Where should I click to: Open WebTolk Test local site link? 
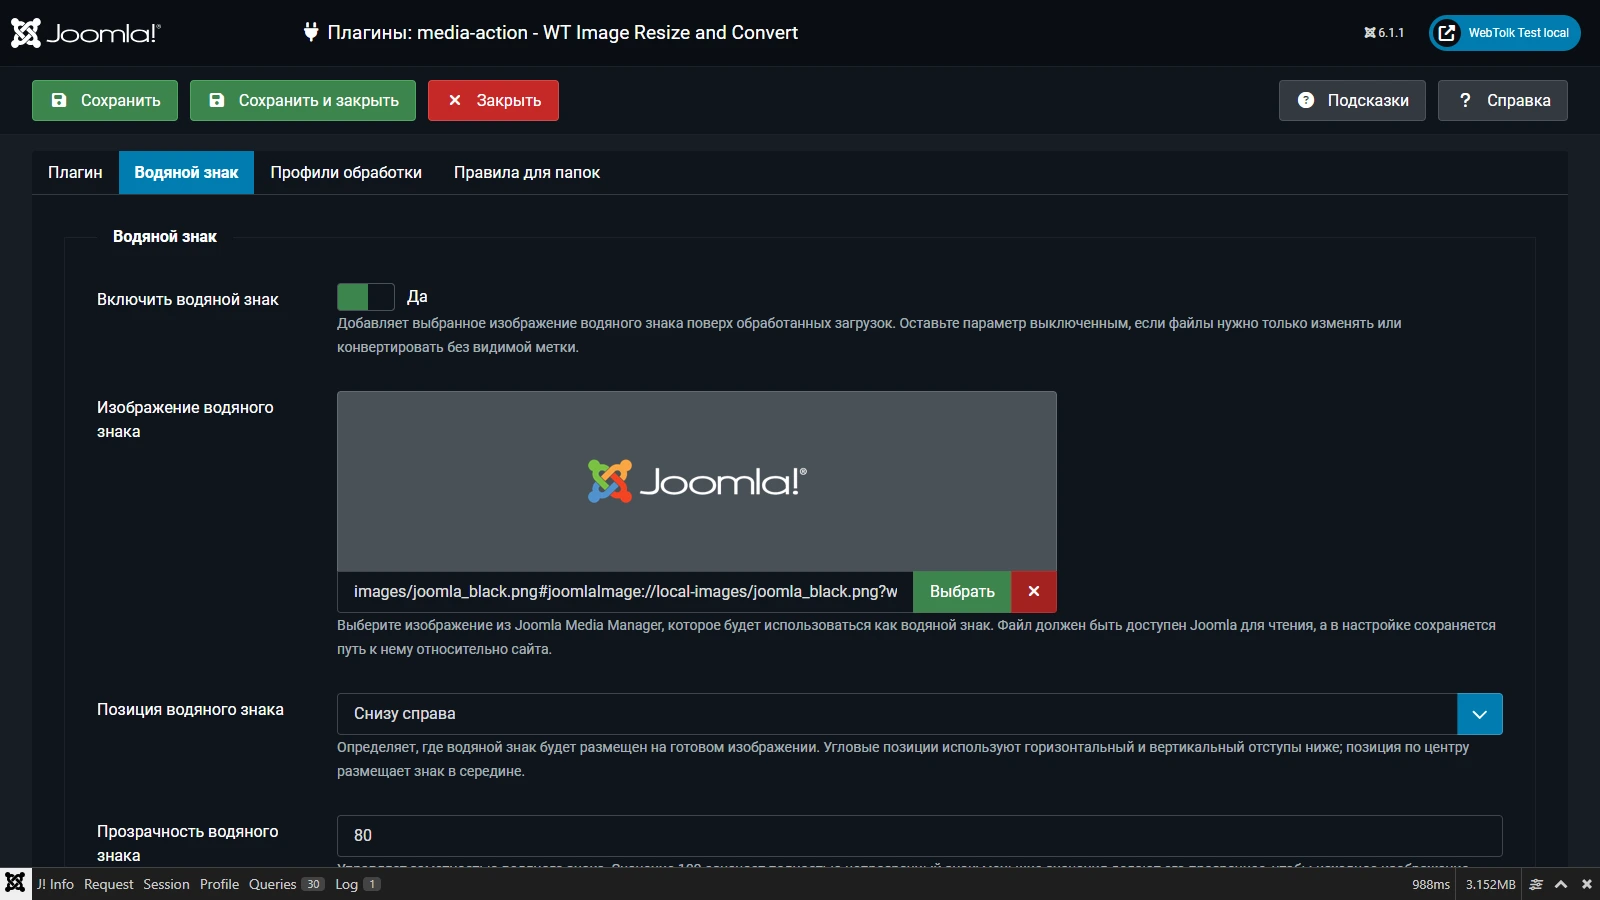click(1504, 33)
